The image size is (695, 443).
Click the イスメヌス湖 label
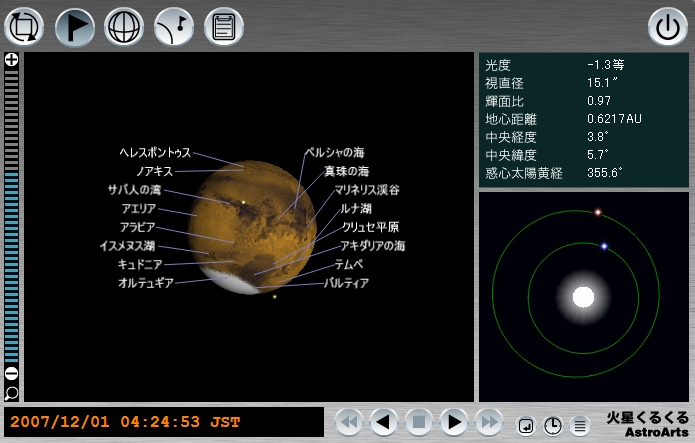[x=127, y=246]
